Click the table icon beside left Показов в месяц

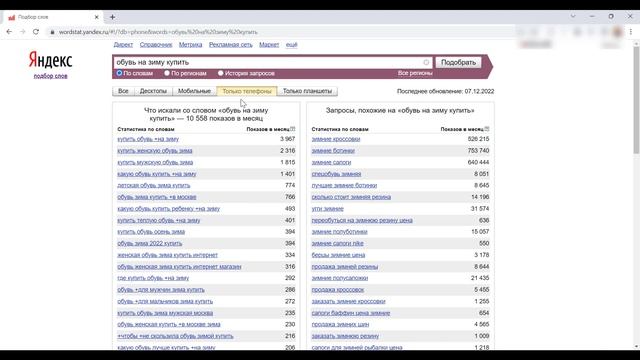293,129
